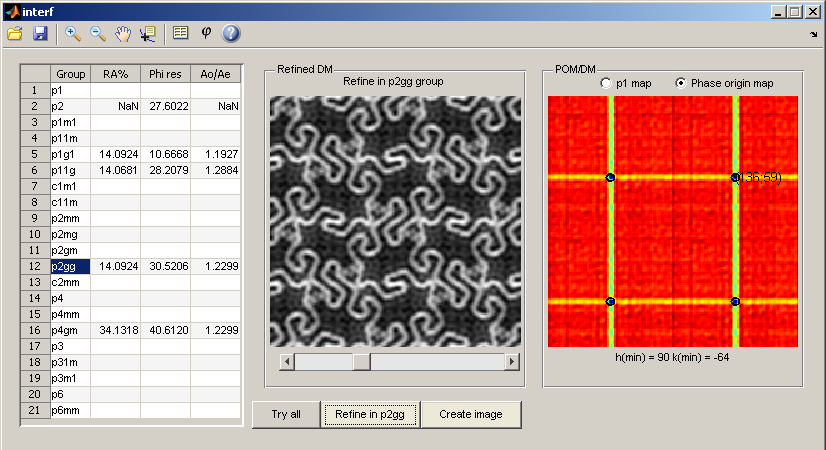The image size is (826, 450).
Task: Select the pan hand tool
Action: (x=123, y=34)
